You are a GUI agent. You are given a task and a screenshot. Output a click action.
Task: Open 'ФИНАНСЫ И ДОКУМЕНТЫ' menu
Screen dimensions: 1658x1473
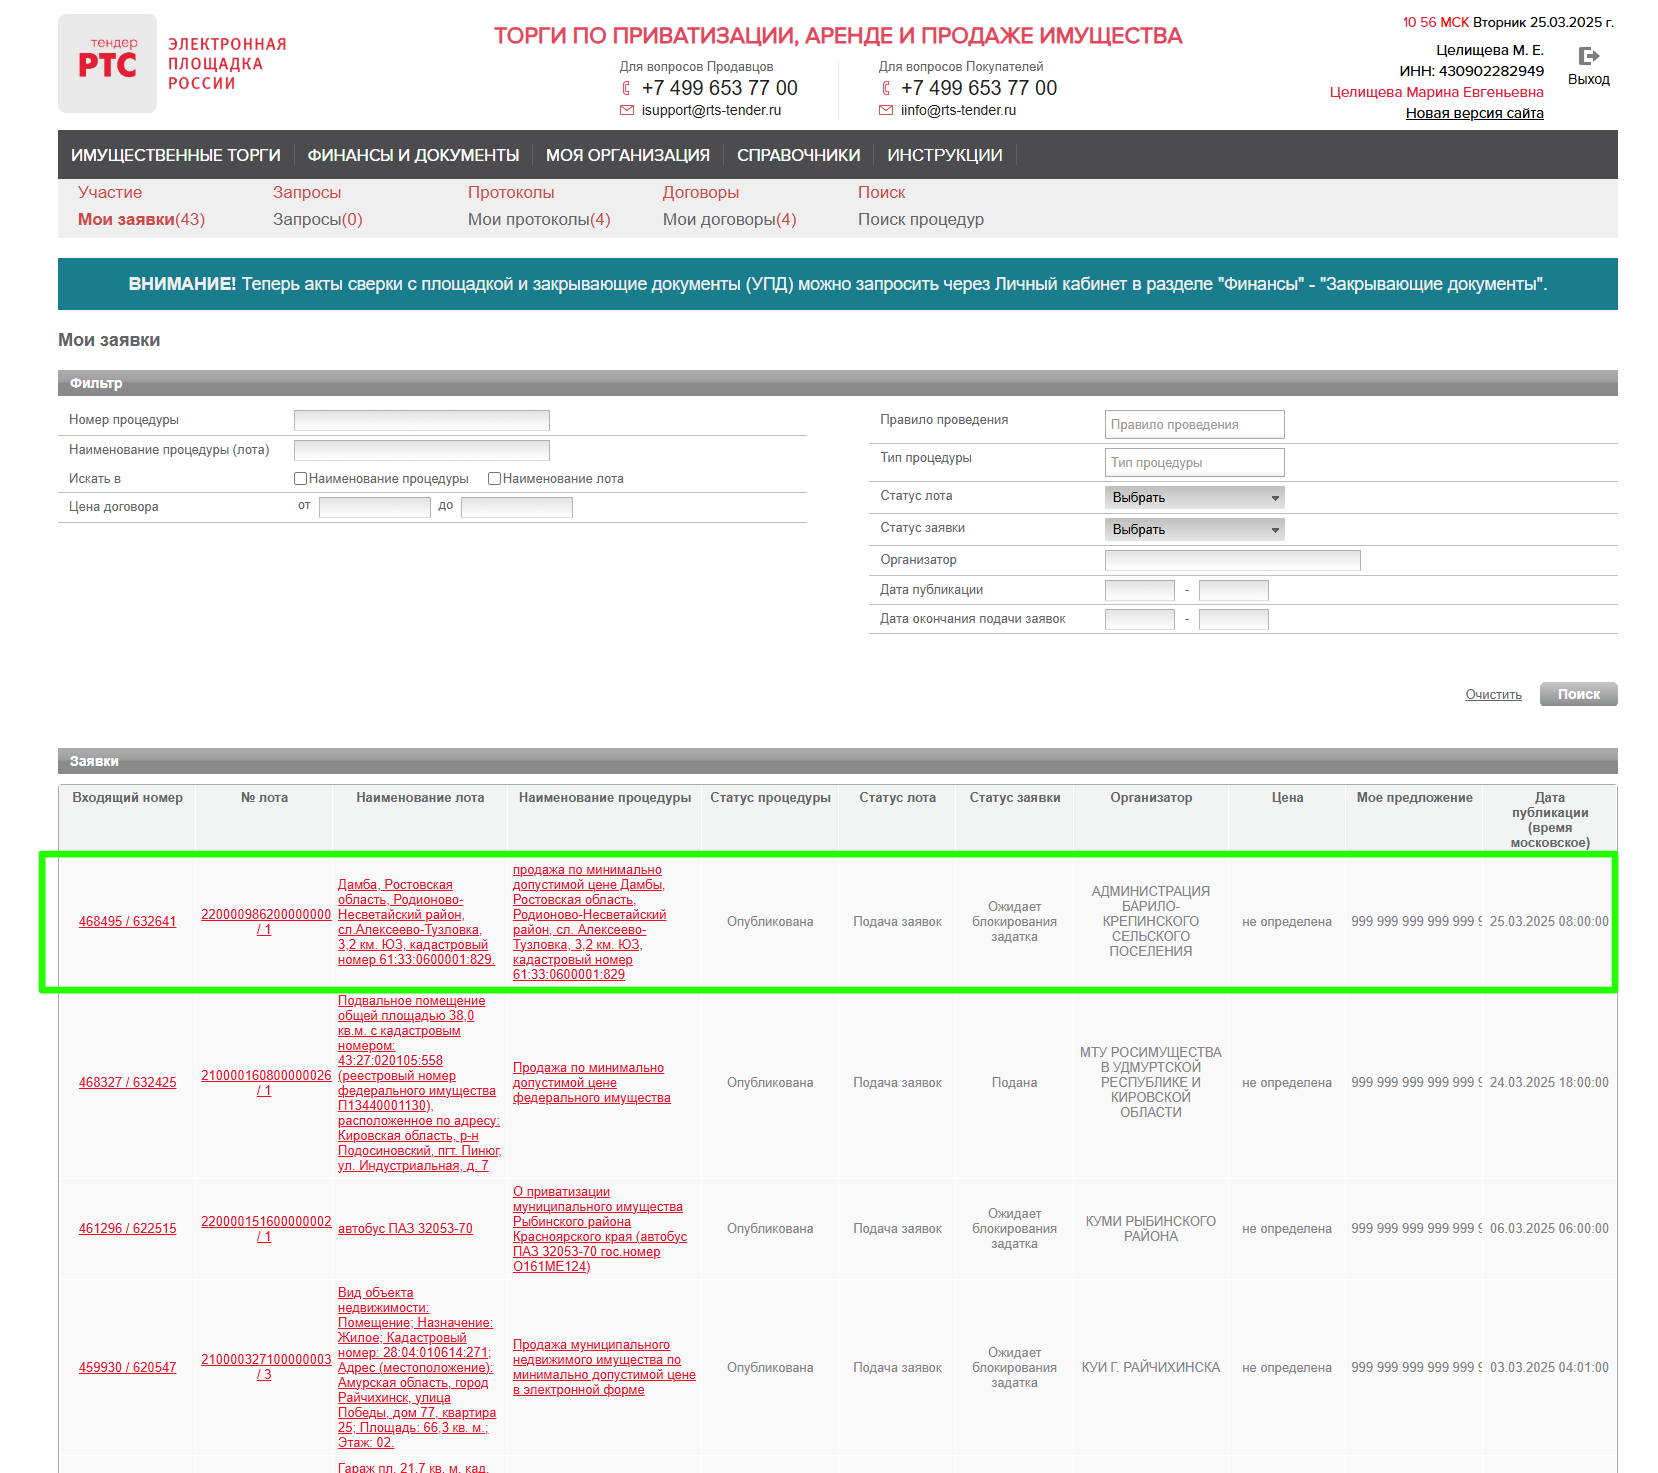[413, 155]
